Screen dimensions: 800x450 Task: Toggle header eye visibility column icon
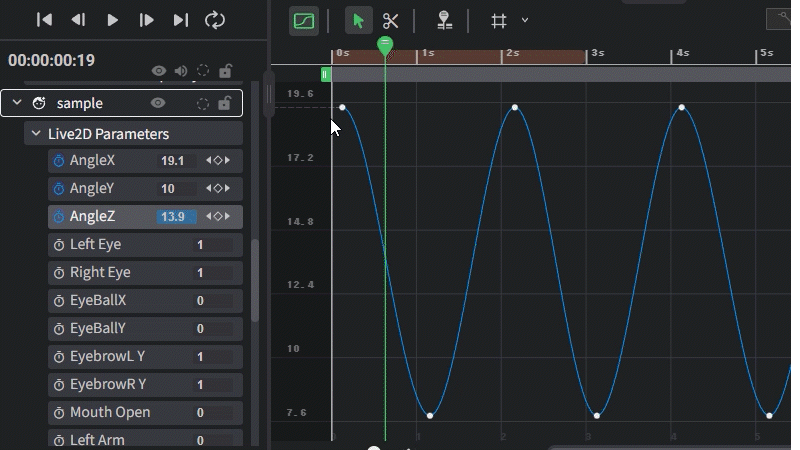159,70
